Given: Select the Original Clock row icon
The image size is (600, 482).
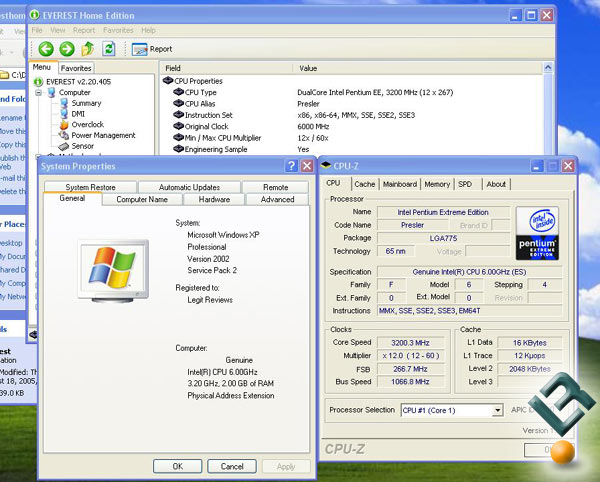Looking at the screenshot, I should point(178,126).
